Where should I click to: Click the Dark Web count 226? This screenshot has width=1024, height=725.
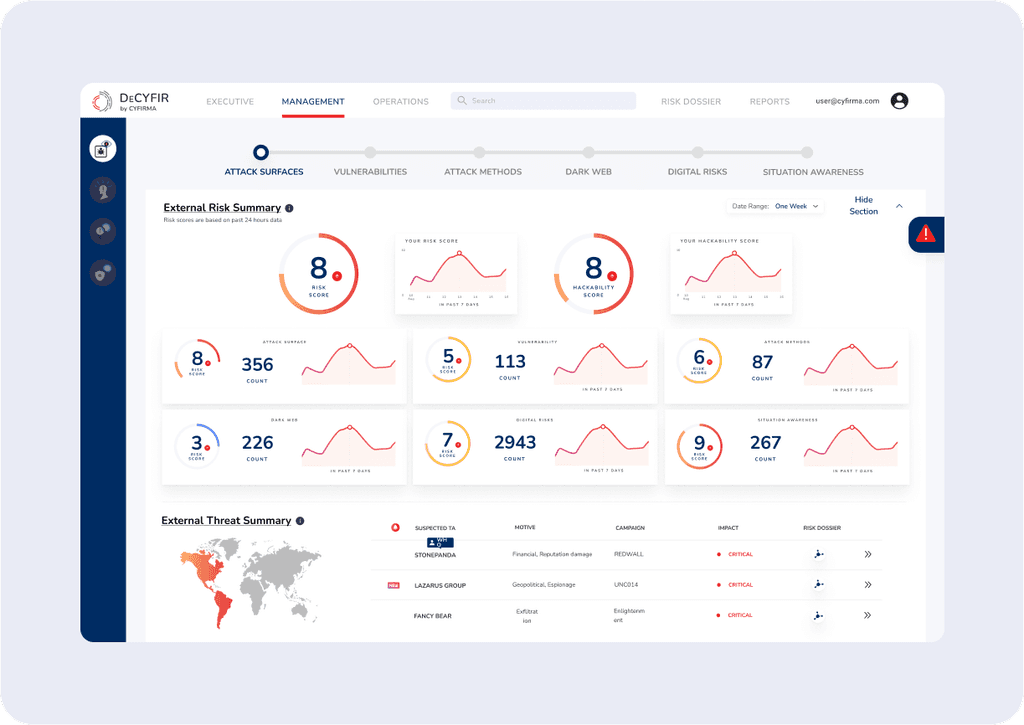click(x=257, y=443)
